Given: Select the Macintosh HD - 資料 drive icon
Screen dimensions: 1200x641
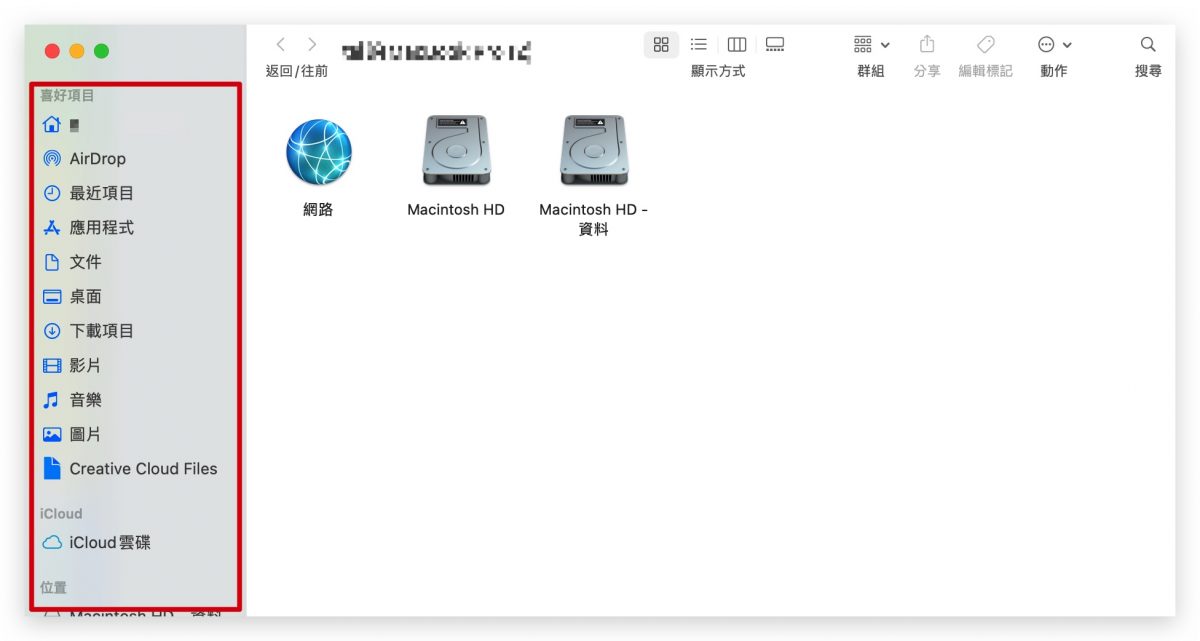Looking at the screenshot, I should 594,150.
